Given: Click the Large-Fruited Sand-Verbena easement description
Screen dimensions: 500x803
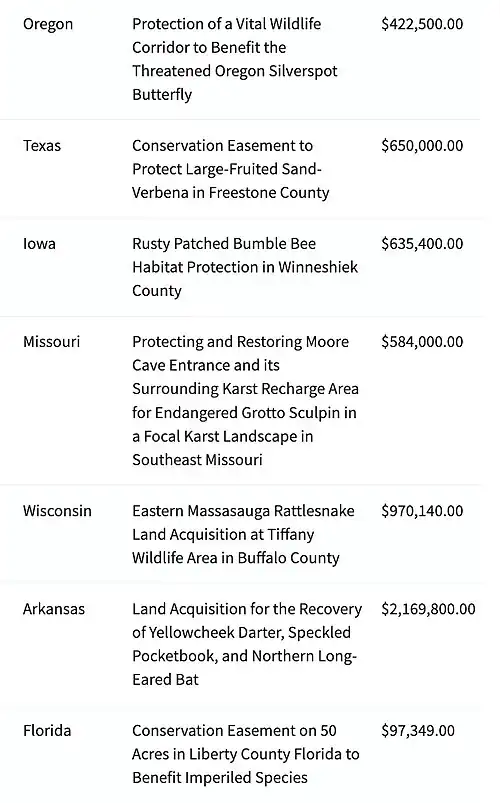Looking at the screenshot, I should [x=231, y=169].
